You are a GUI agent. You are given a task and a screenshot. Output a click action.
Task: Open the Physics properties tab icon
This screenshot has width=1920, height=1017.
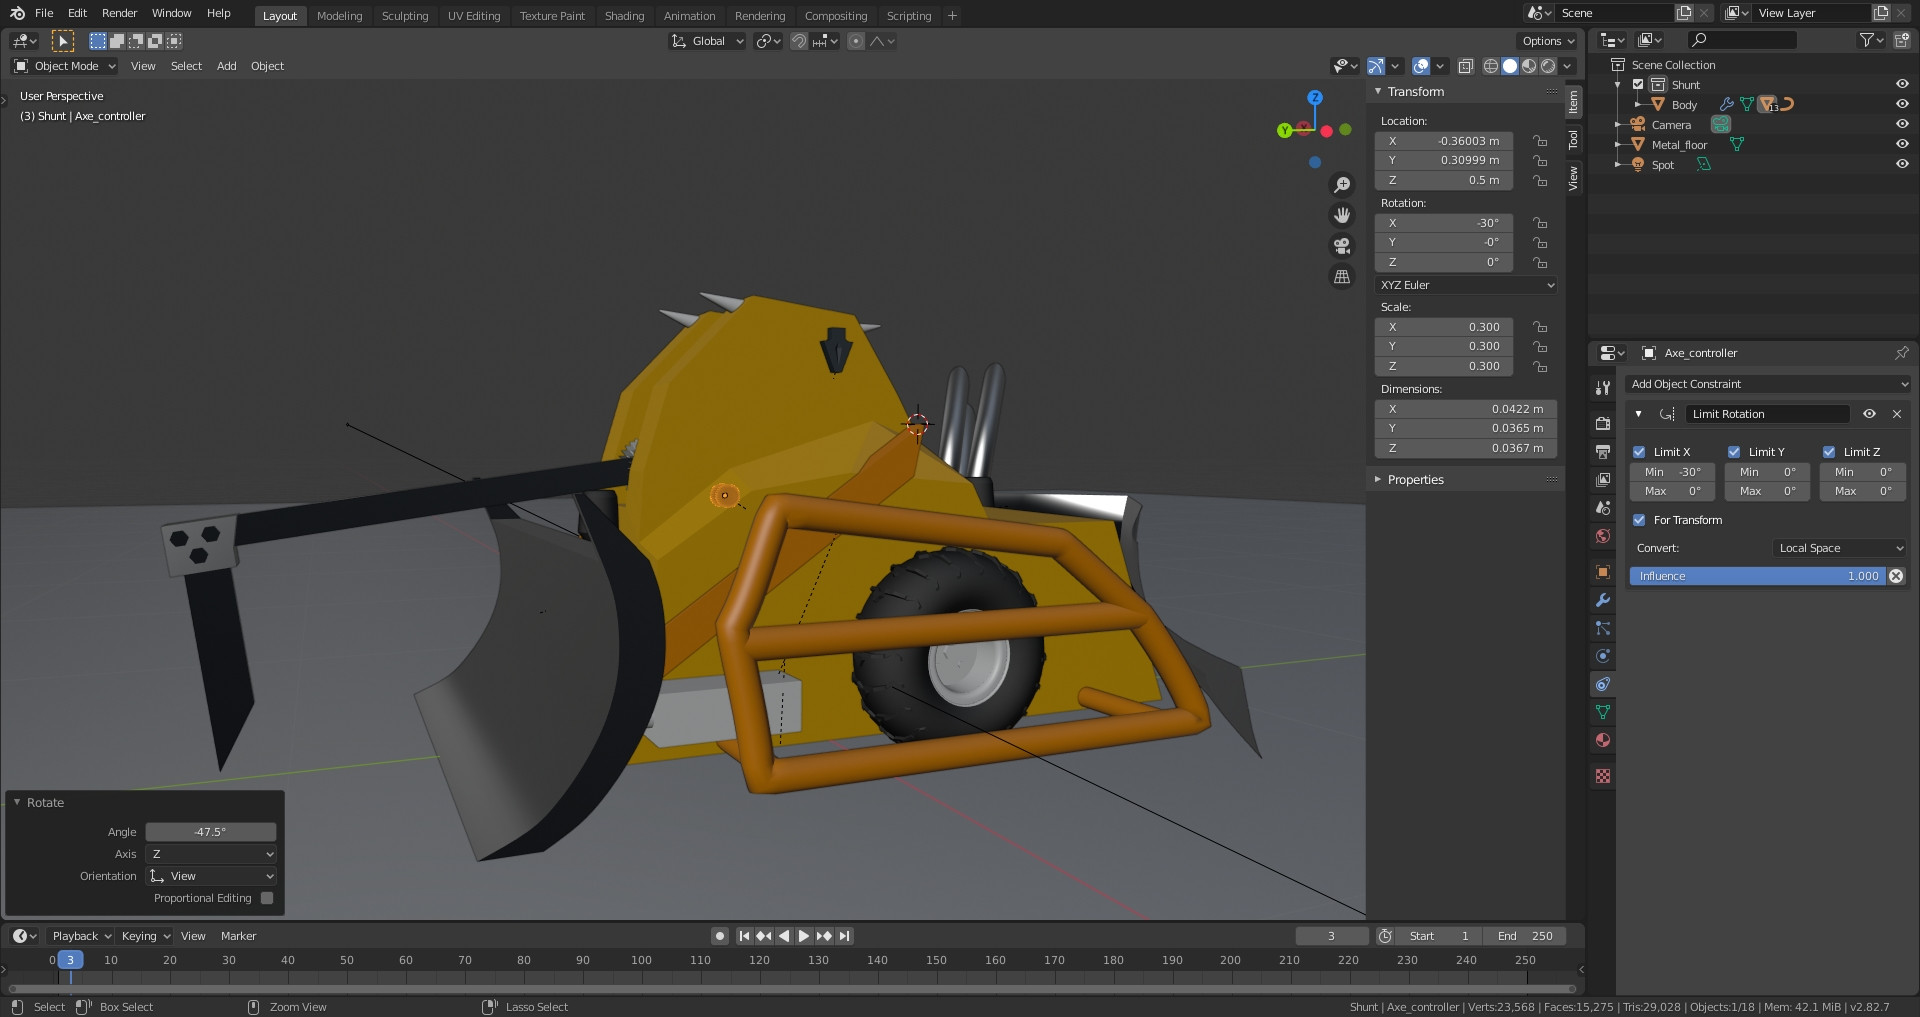pyautogui.click(x=1603, y=656)
